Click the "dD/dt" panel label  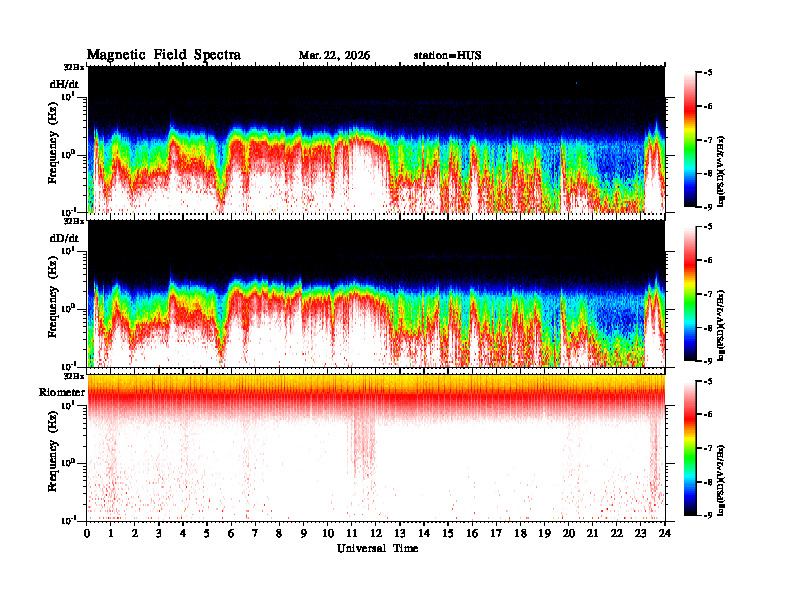[x=64, y=238]
